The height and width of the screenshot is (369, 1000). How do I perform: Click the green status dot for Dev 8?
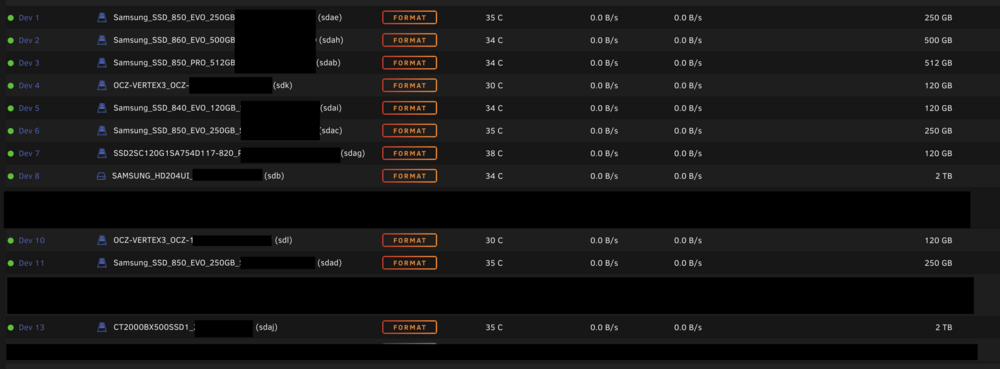[x=10, y=176]
